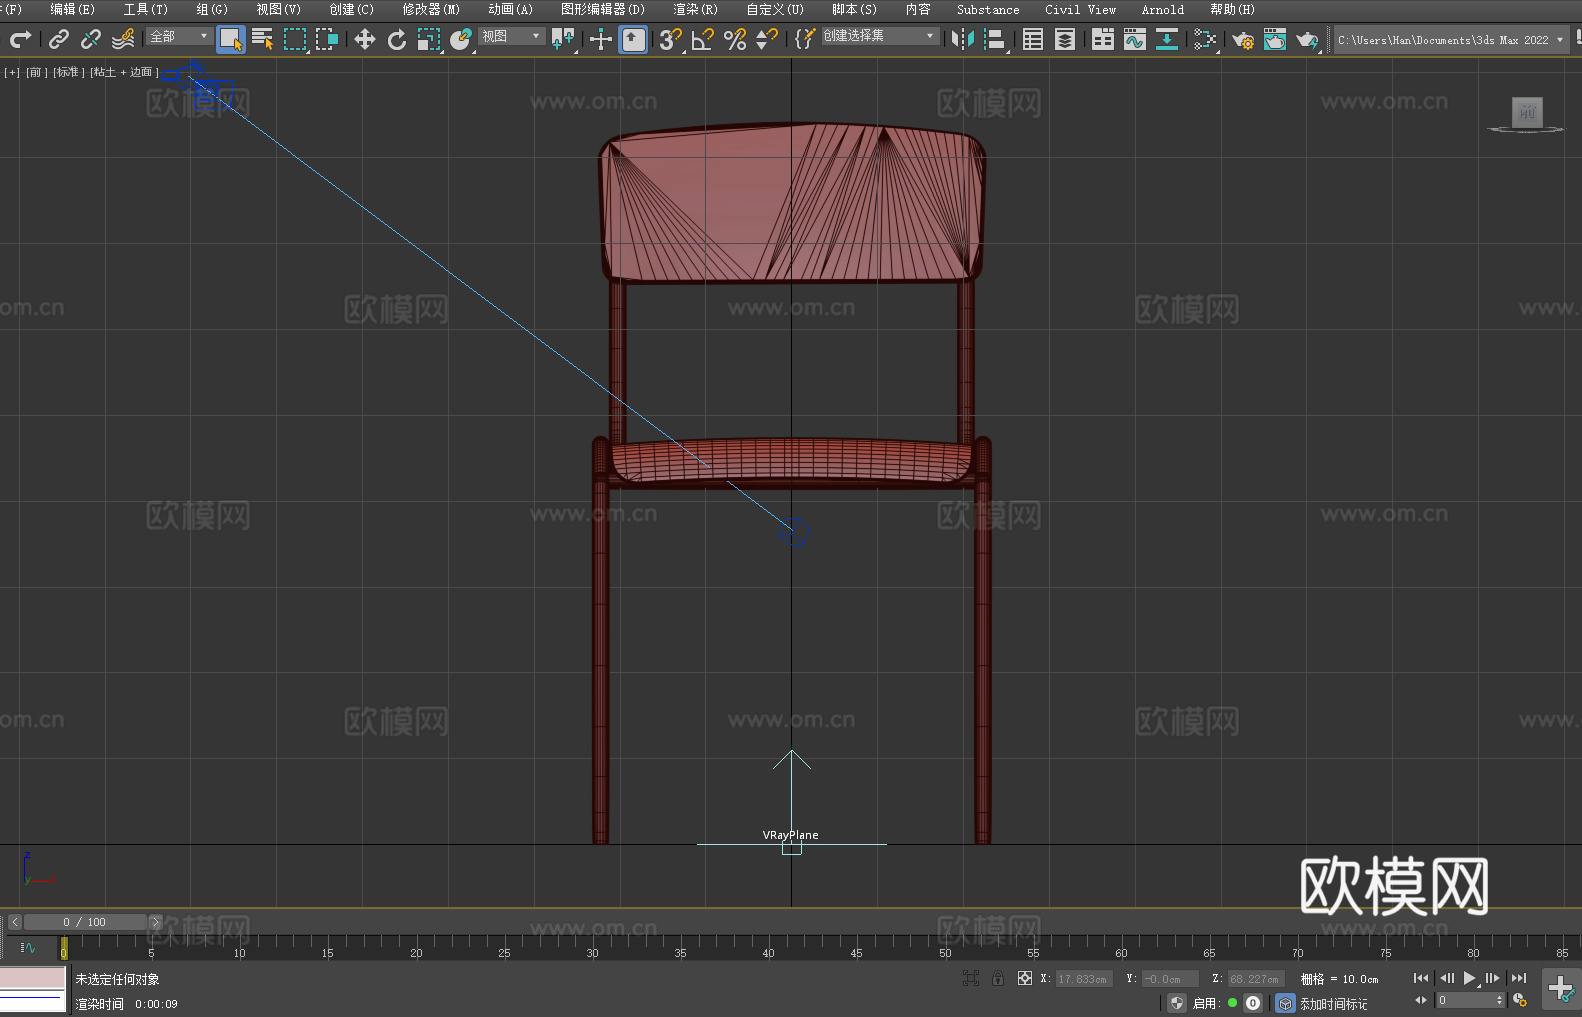Click Edit Named Selection Sets icon
Viewport: 1582px width, 1017px height.
(805, 39)
